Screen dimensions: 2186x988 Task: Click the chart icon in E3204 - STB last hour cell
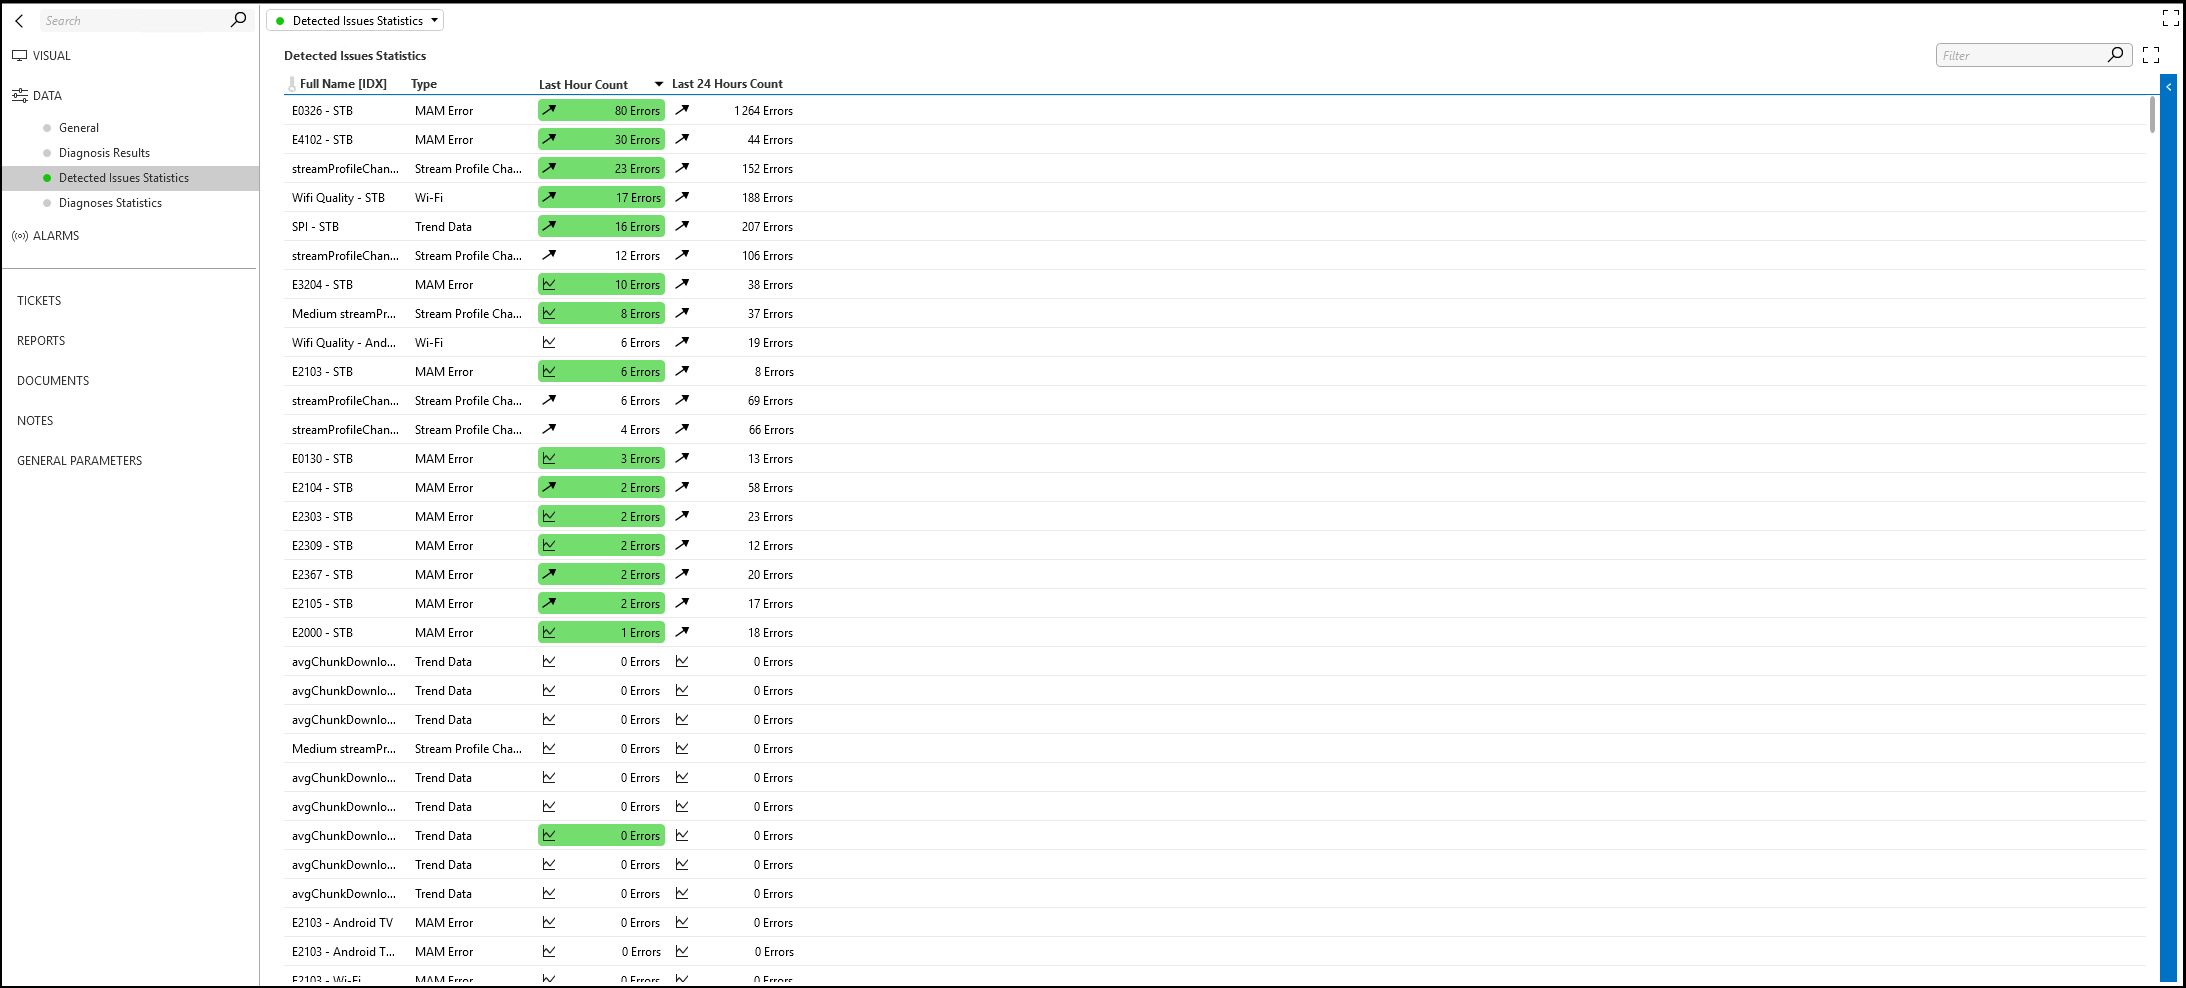(x=549, y=284)
